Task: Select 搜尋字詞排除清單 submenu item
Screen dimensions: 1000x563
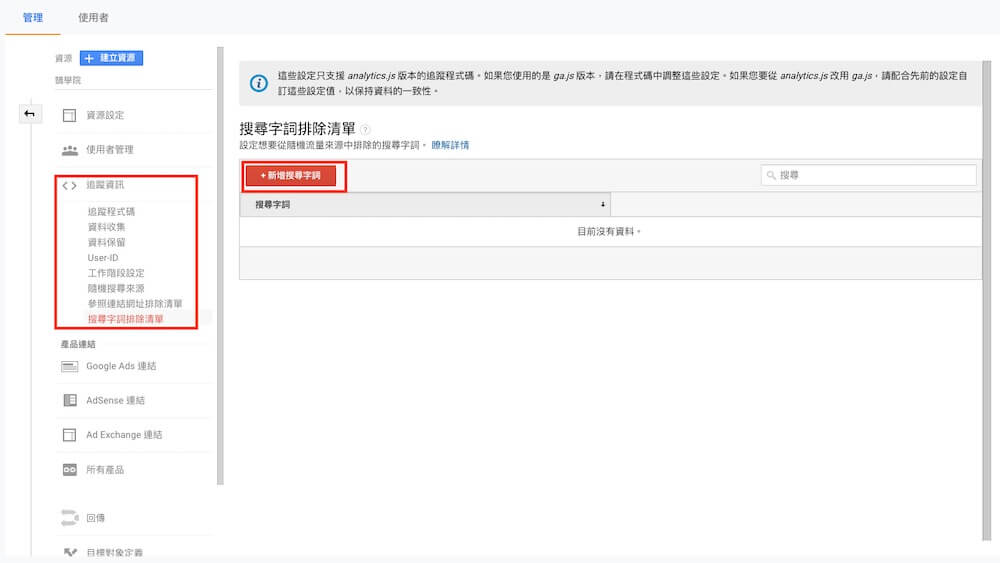Action: (125, 319)
